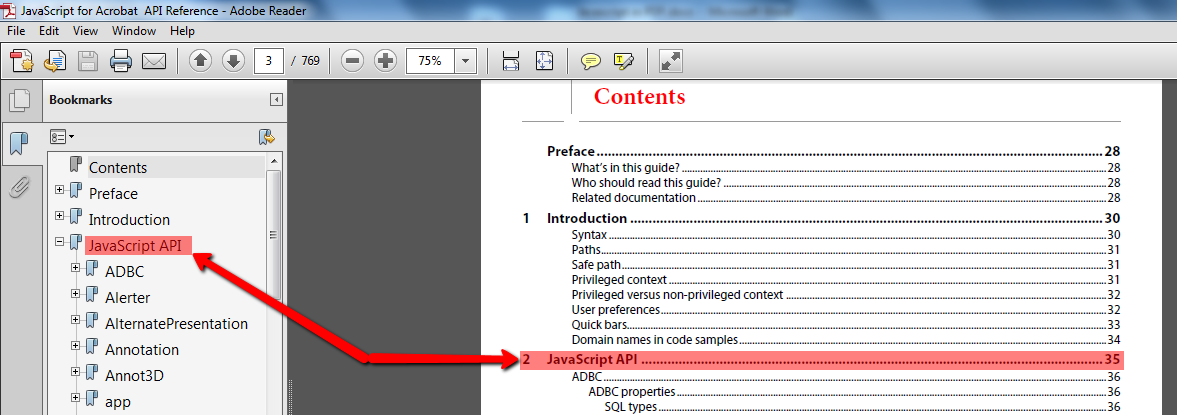Expand the AlternatePresentation bookmark
Viewport: 1177px width, 415px height.
(x=75, y=320)
